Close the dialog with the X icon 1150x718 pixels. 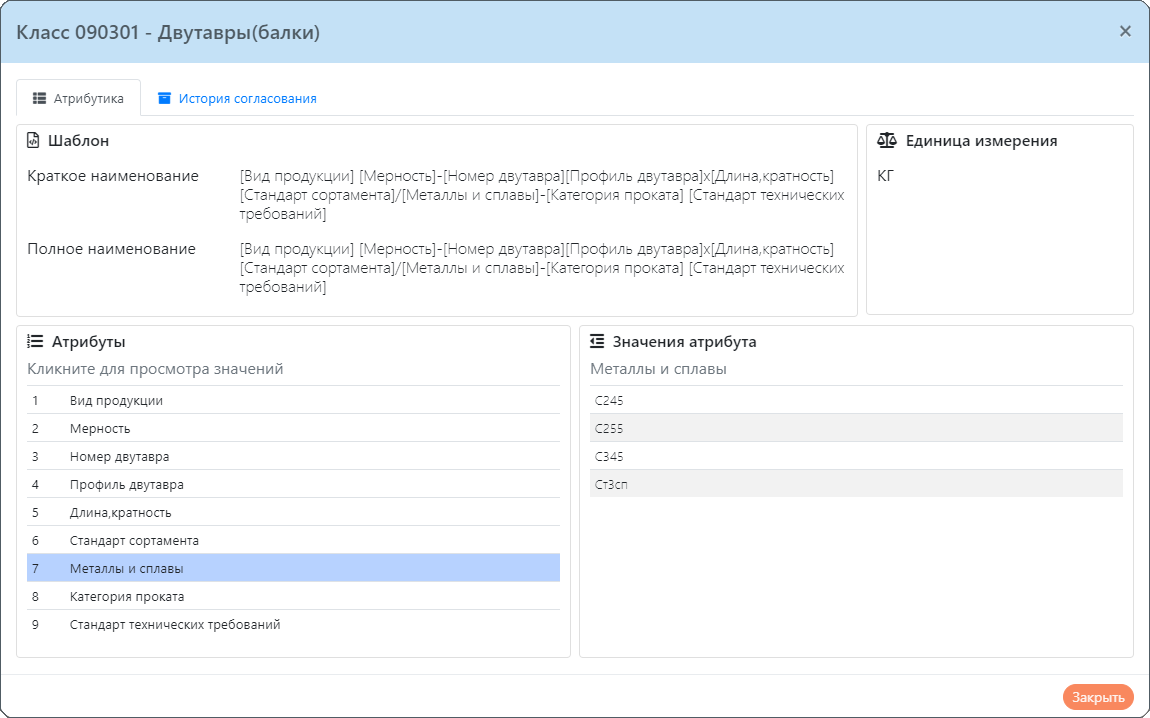point(1125,32)
